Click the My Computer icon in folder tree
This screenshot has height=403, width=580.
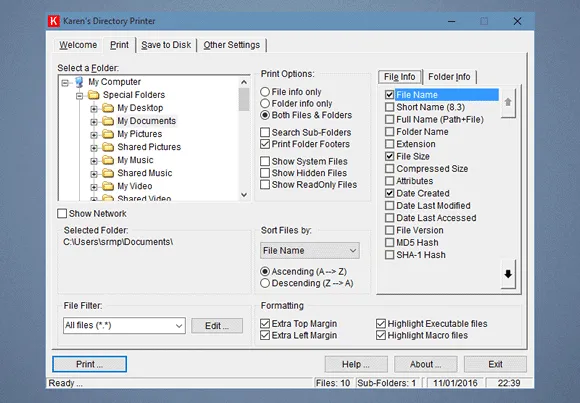point(79,82)
